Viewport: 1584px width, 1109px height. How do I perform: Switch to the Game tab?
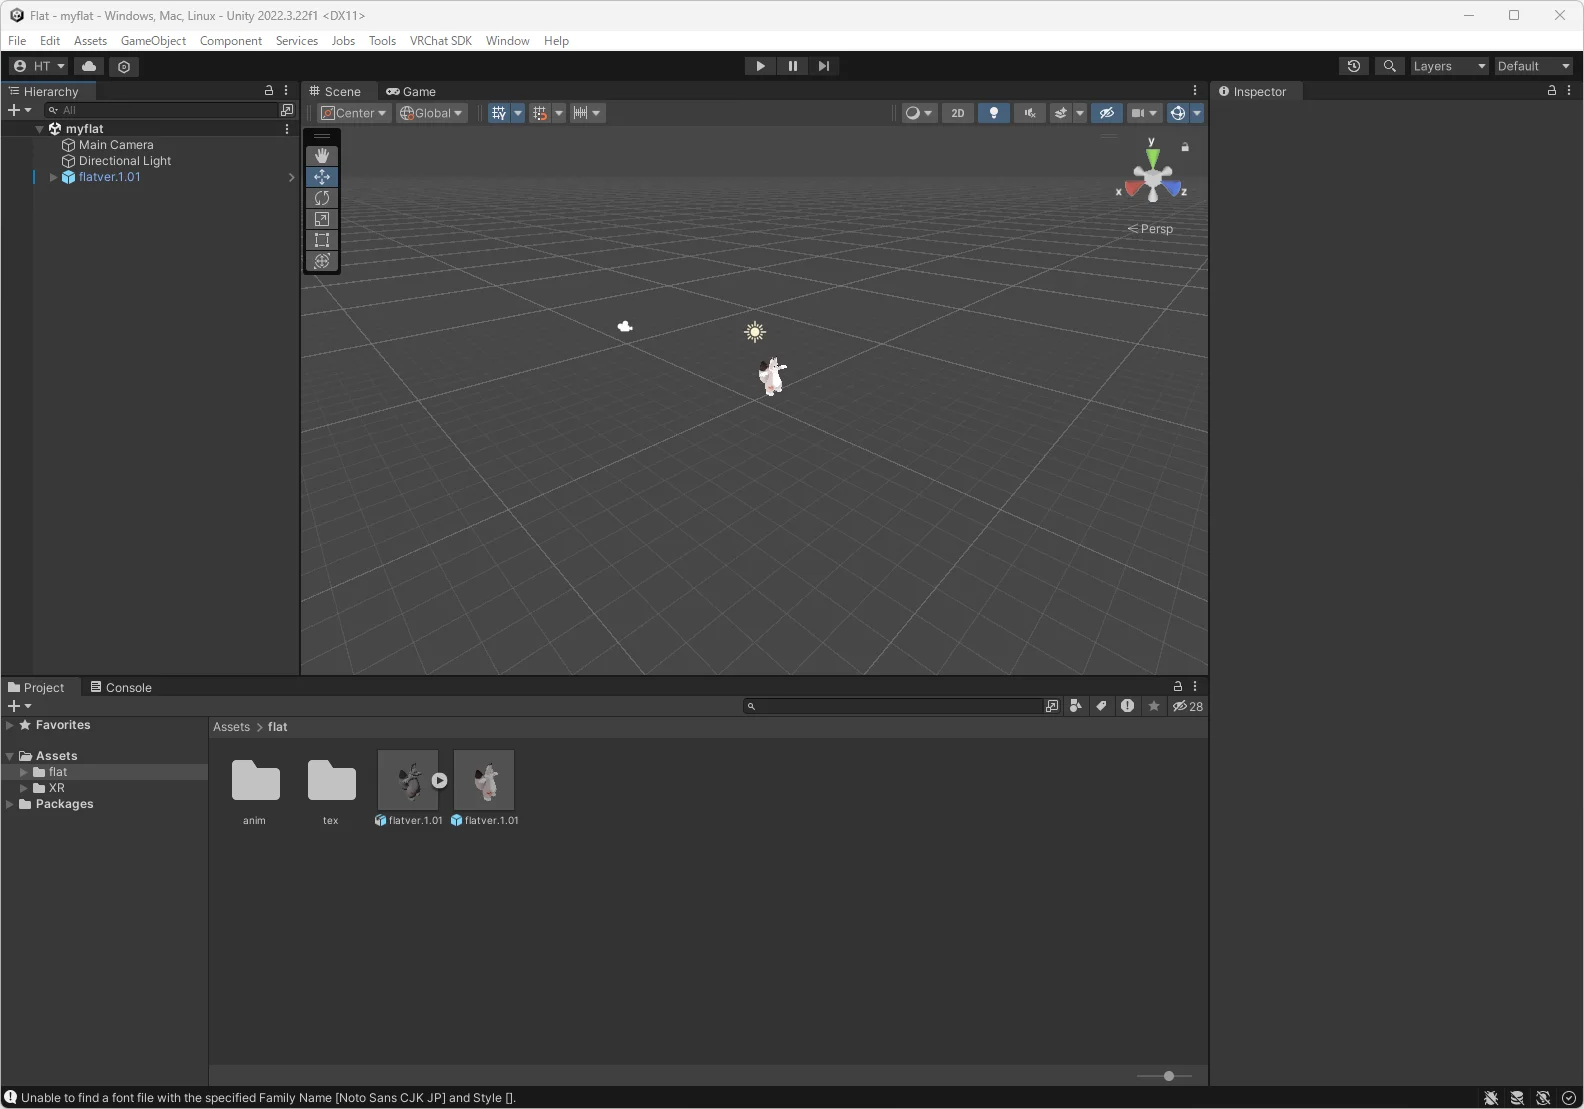click(x=411, y=91)
